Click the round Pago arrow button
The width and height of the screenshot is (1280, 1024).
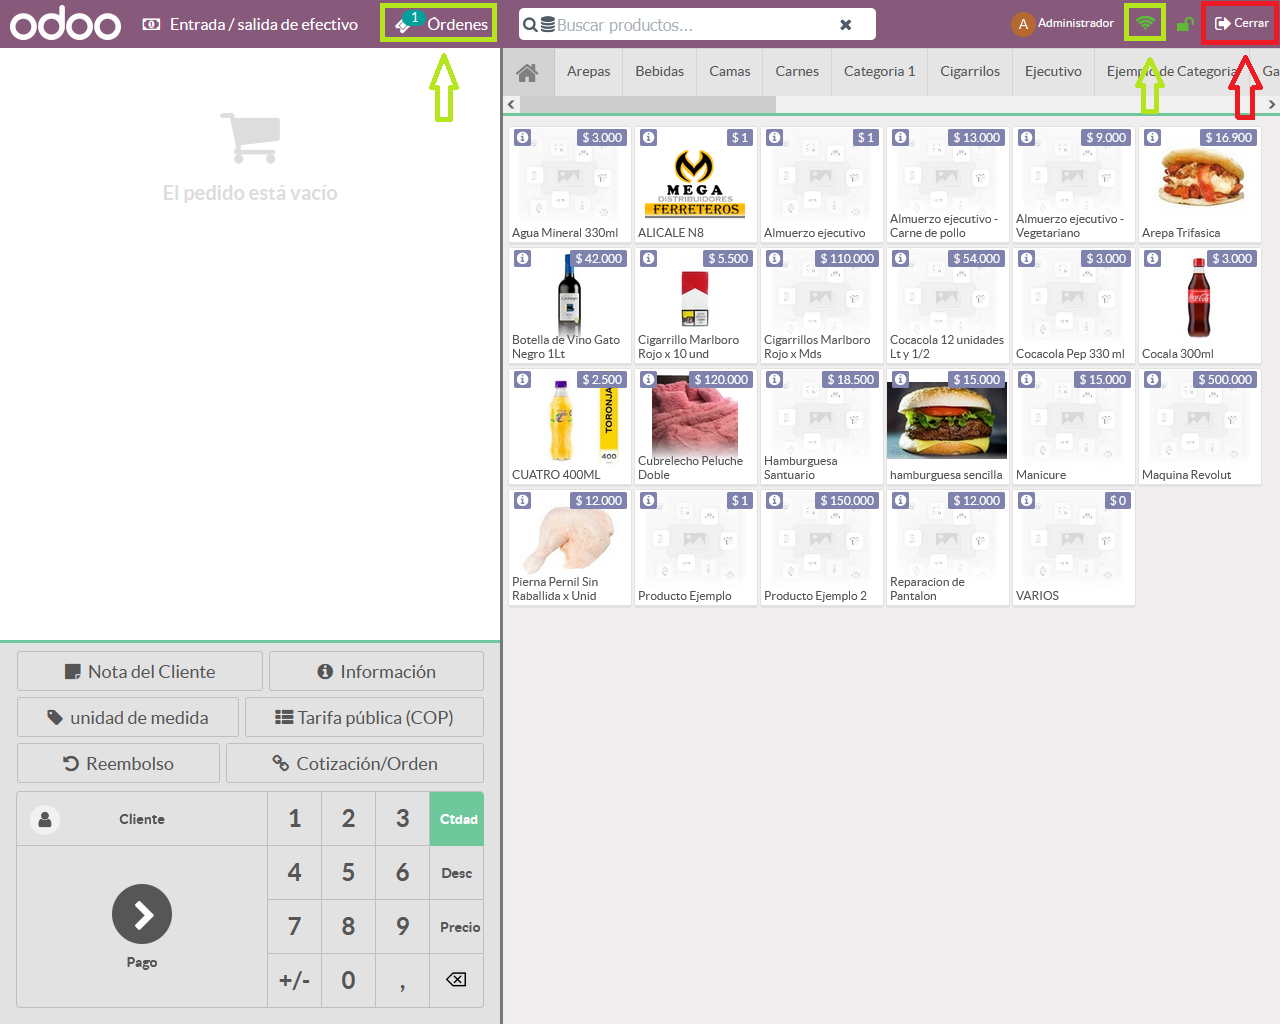click(x=142, y=914)
